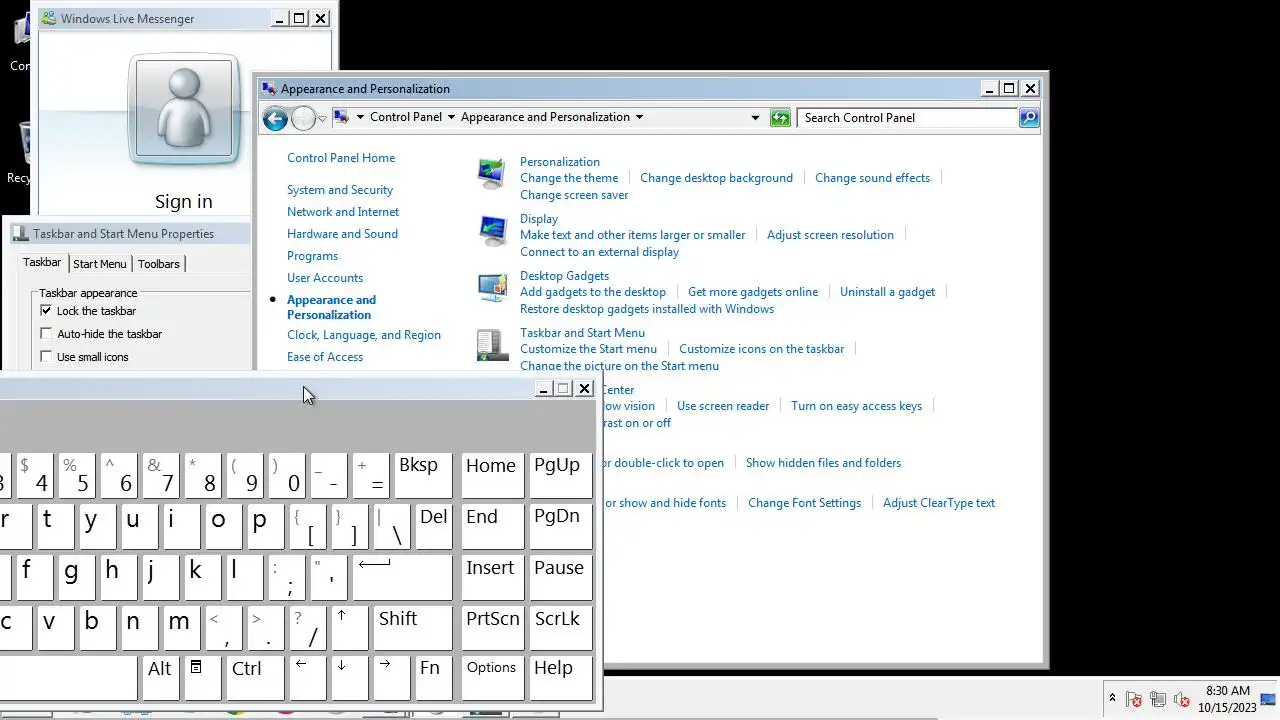
Task: Click Customize icons on the taskbar link
Action: point(761,349)
